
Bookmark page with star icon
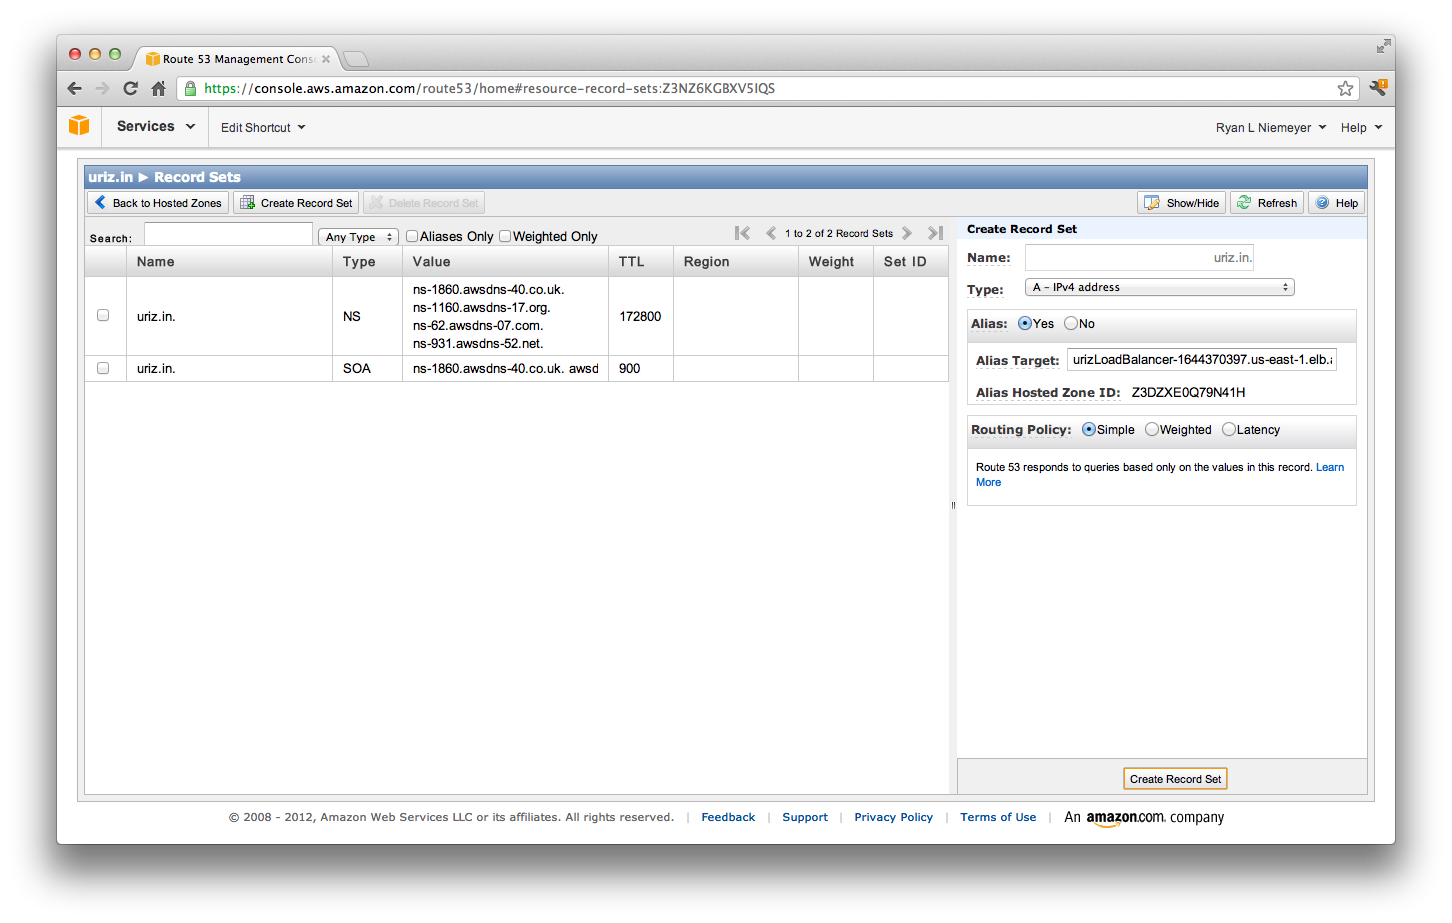[x=1345, y=88]
